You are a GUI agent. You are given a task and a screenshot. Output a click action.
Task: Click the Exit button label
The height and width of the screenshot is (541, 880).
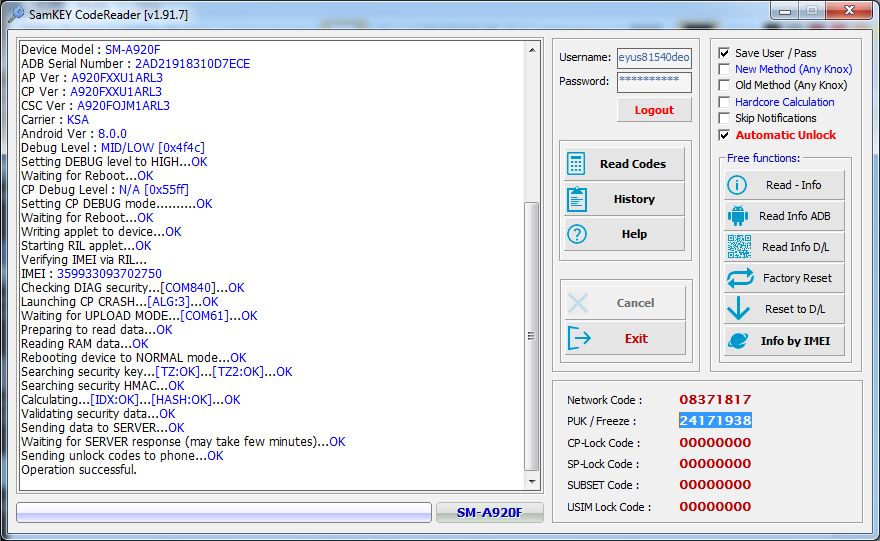click(636, 338)
